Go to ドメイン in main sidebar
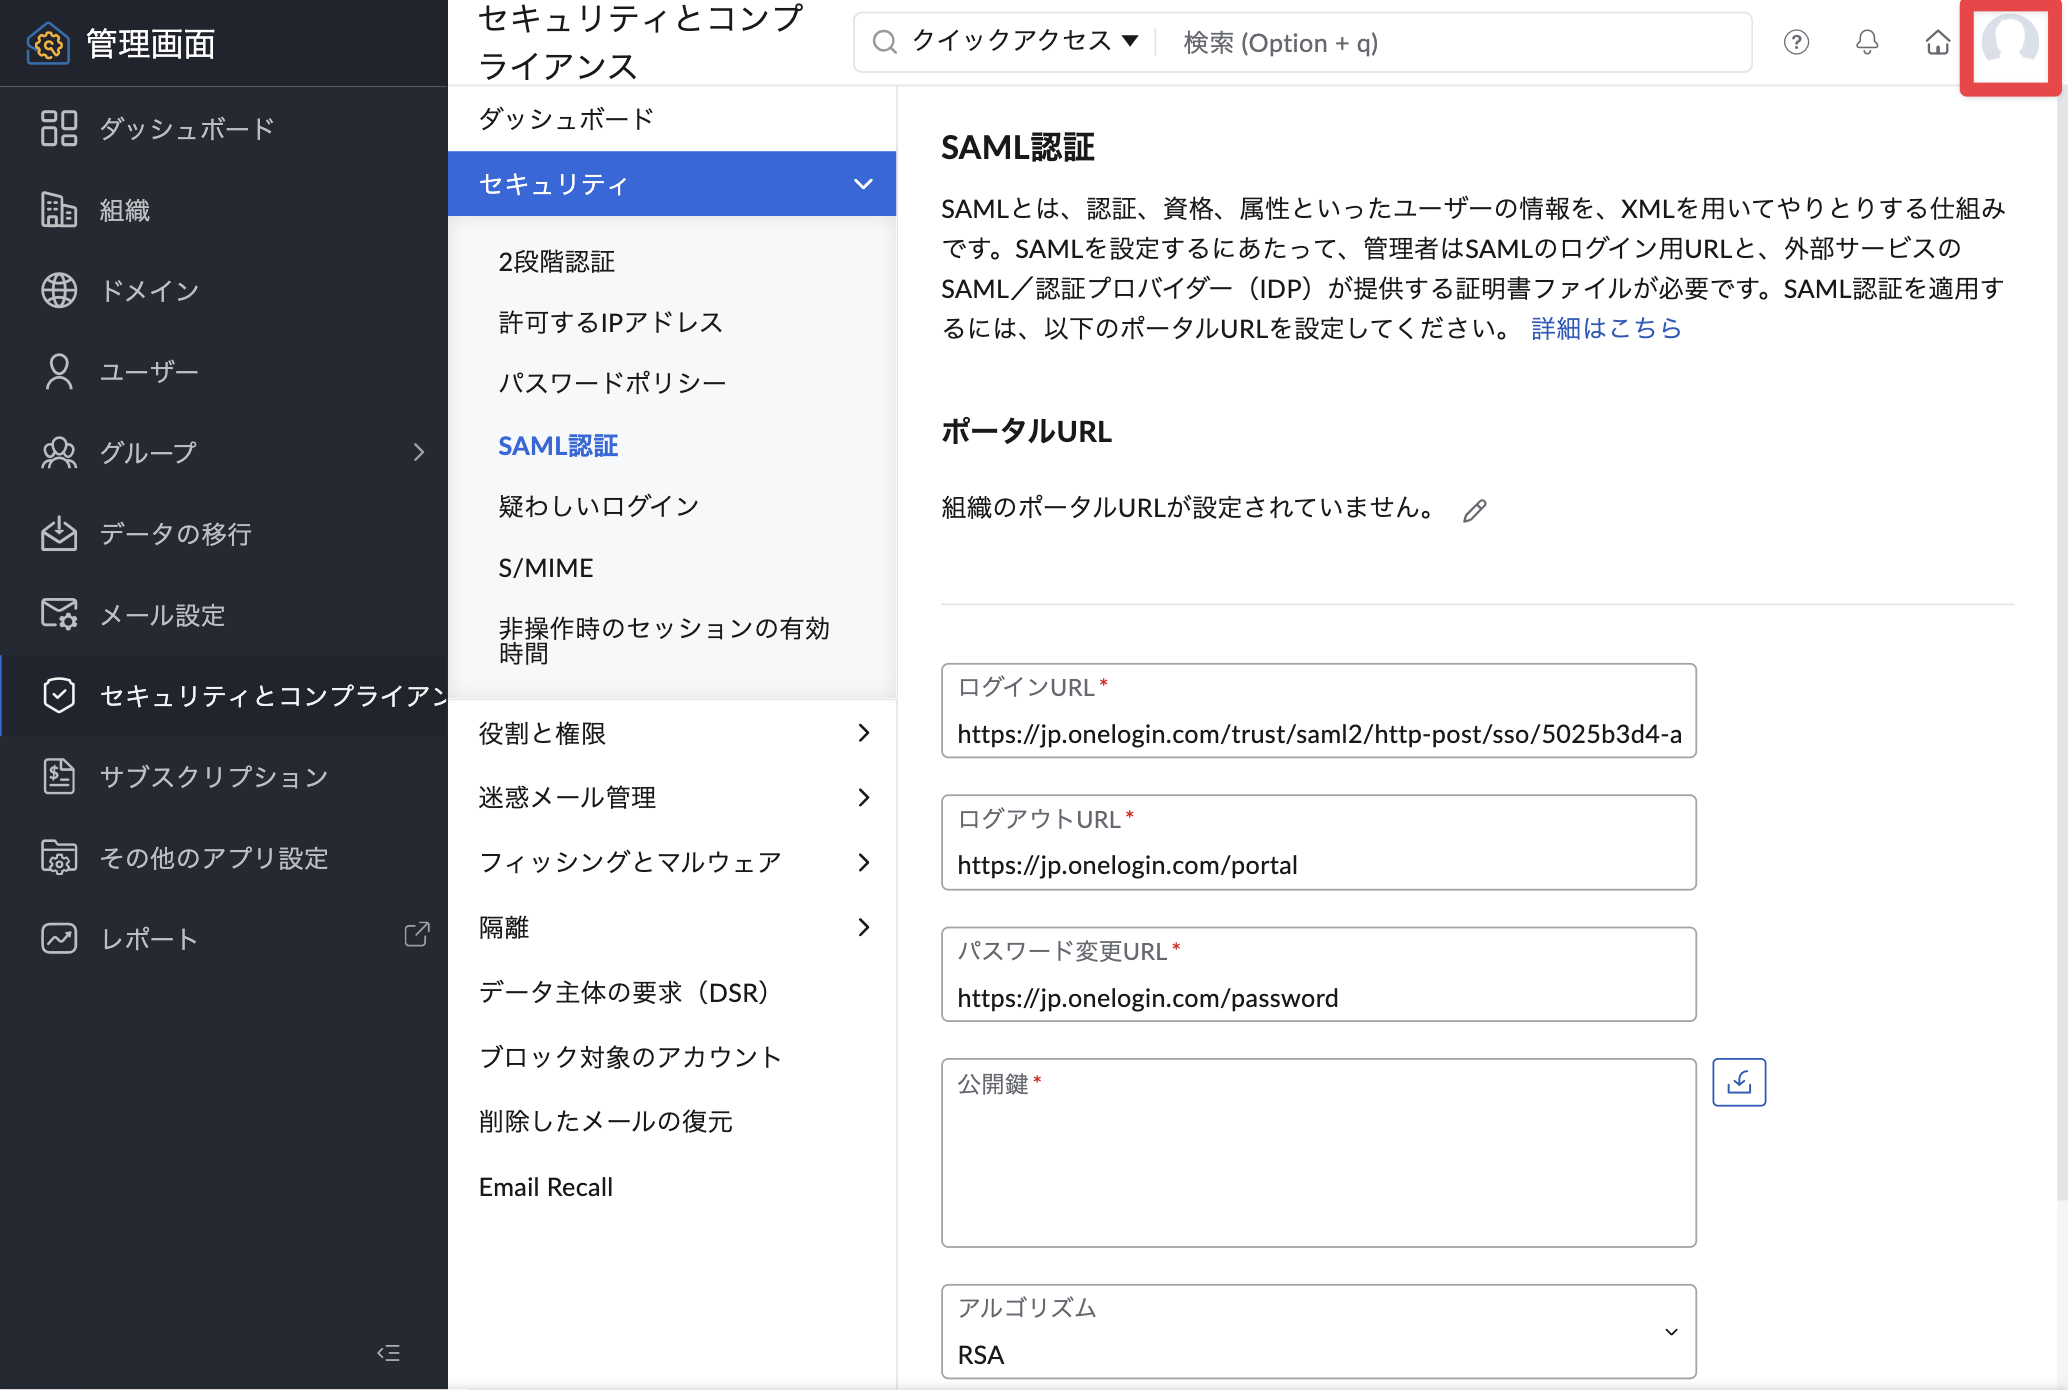The image size is (2068, 1390). [150, 291]
